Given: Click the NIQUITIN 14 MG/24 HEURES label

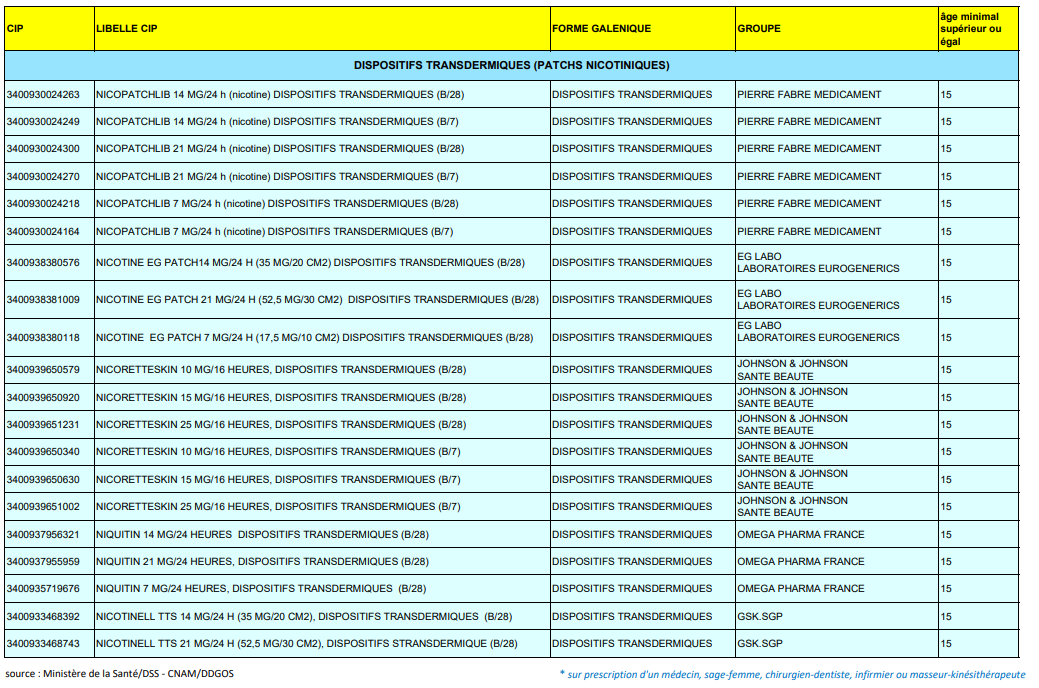Looking at the screenshot, I should point(262,535).
